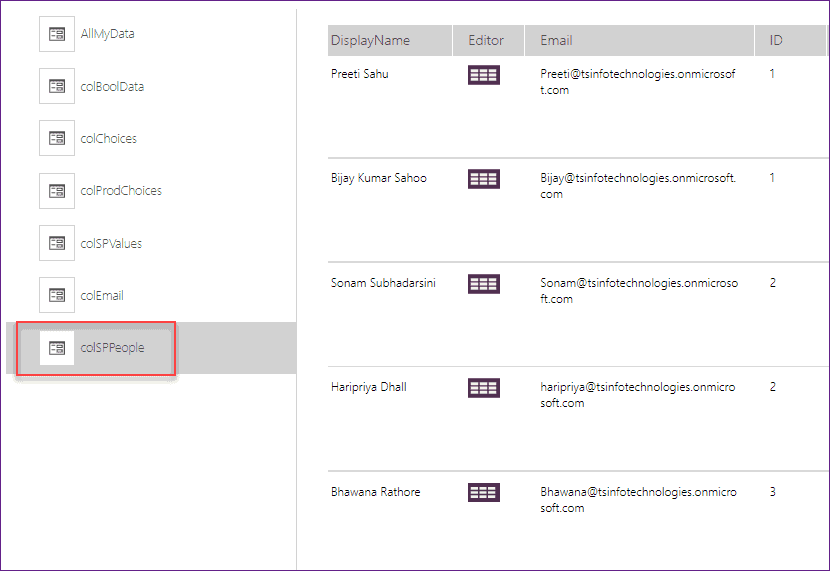830x571 pixels.
Task: Click the colSPPeople collection icon
Action: coord(57,348)
